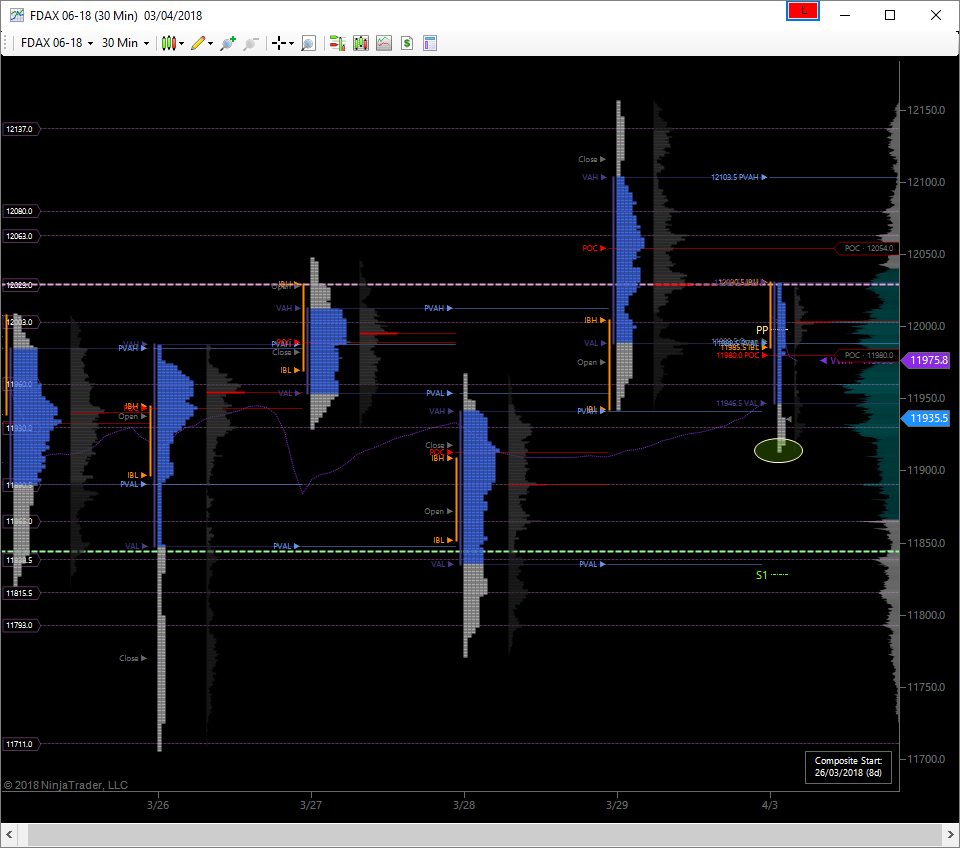Click the 11700.0 value on price axis
The height and width of the screenshot is (848, 960).
coord(926,759)
